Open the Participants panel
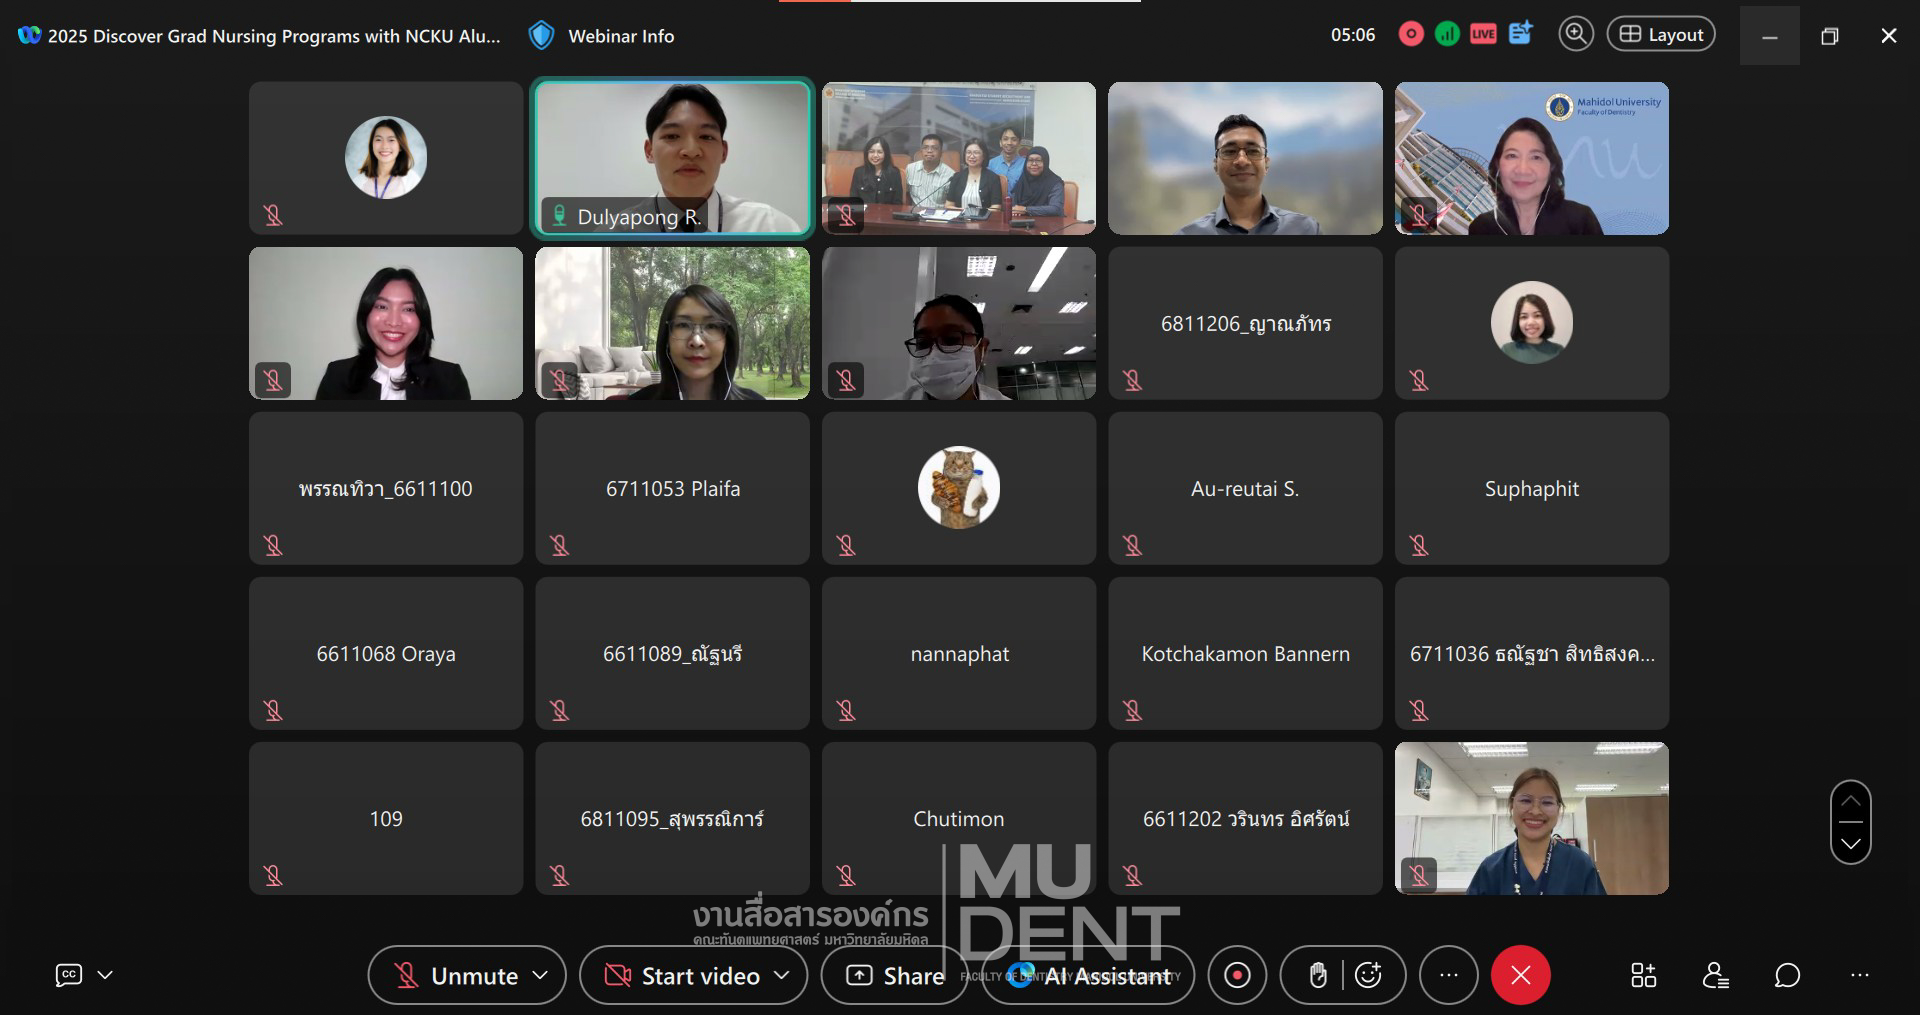 1715,975
